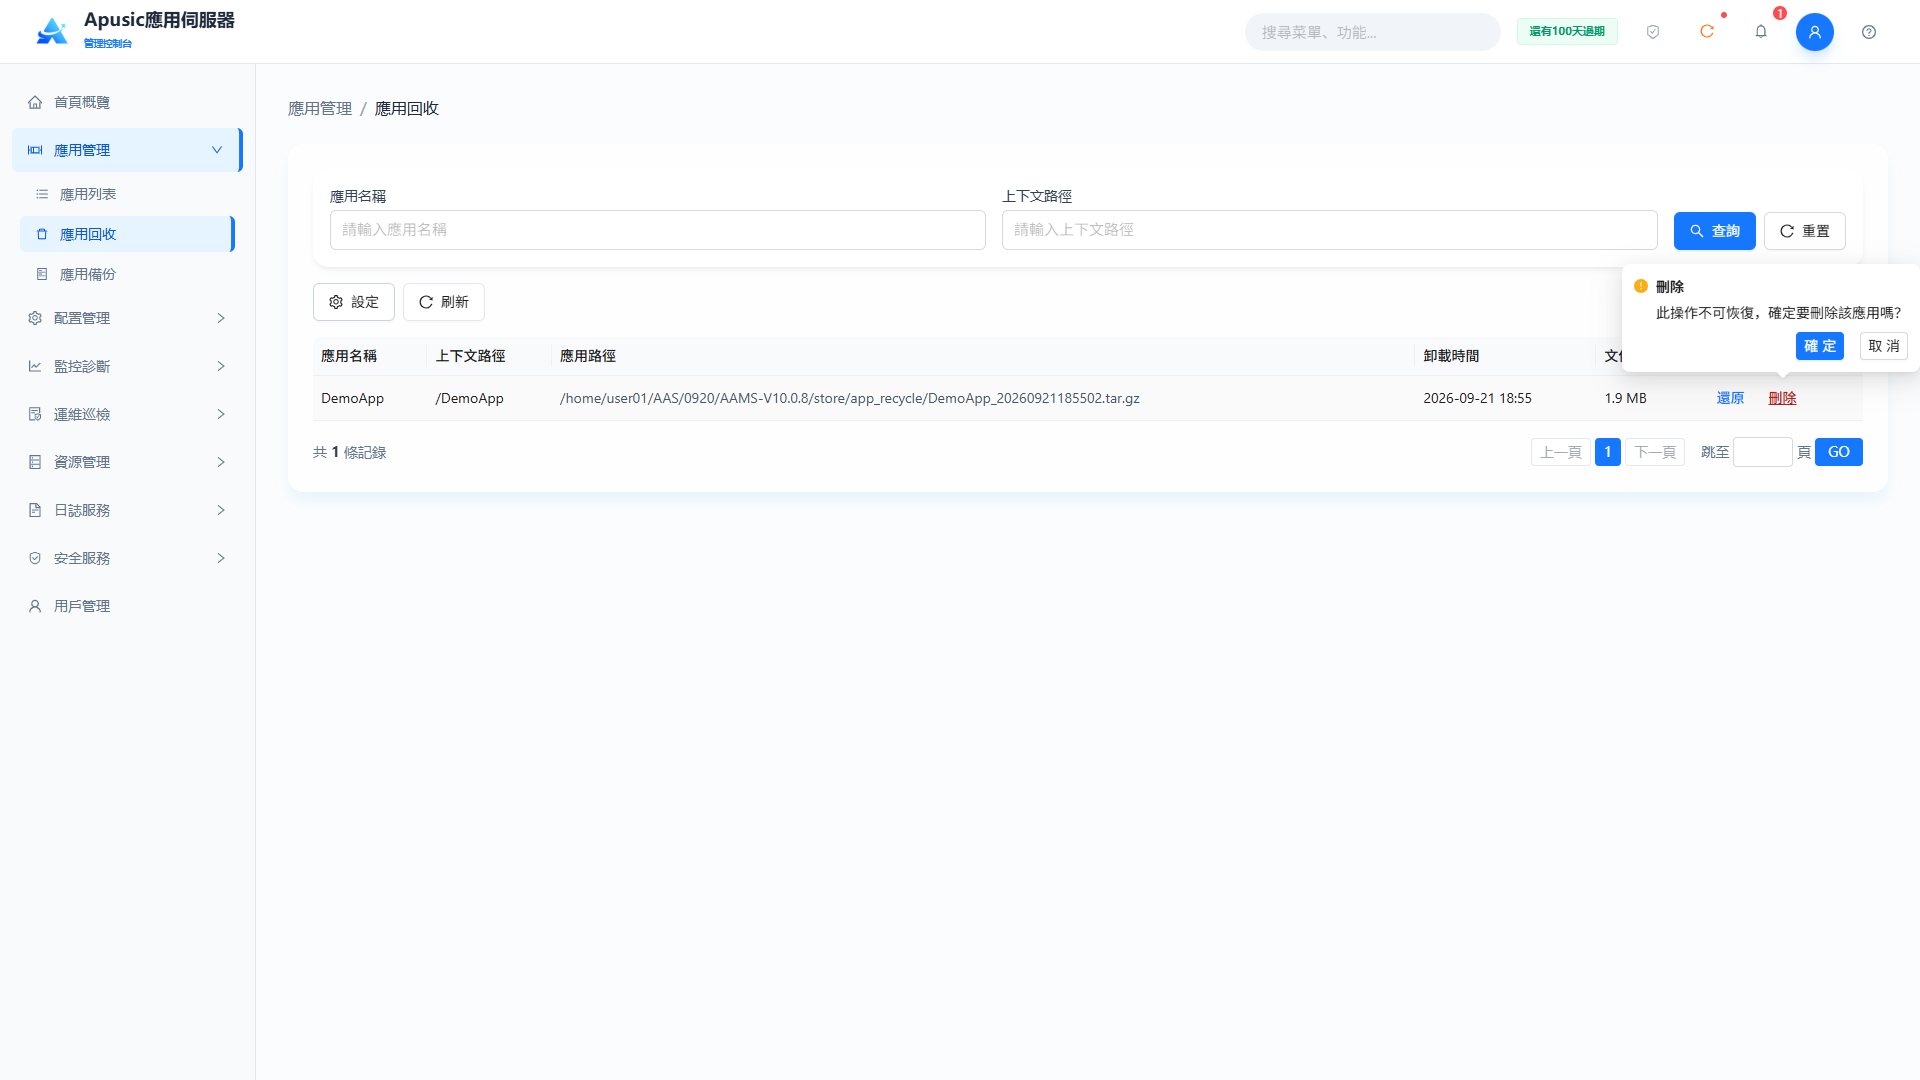Click the 安全服務 shield icon
The height and width of the screenshot is (1080, 1920).
pyautogui.click(x=35, y=558)
